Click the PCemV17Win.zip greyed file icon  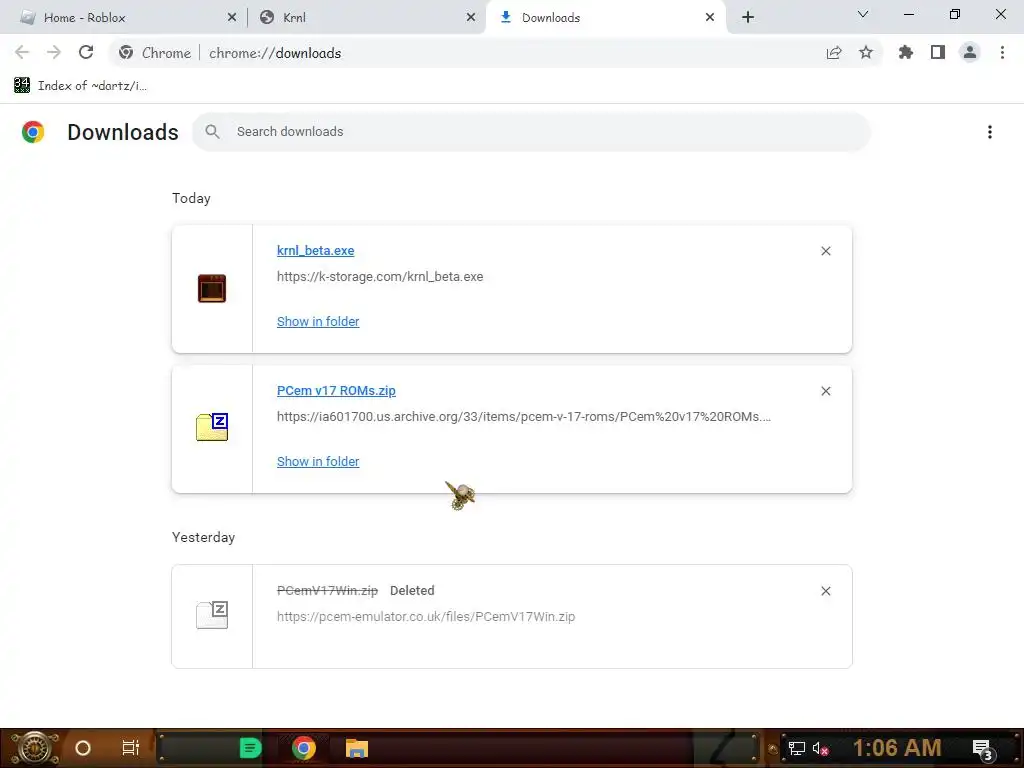[x=212, y=615]
